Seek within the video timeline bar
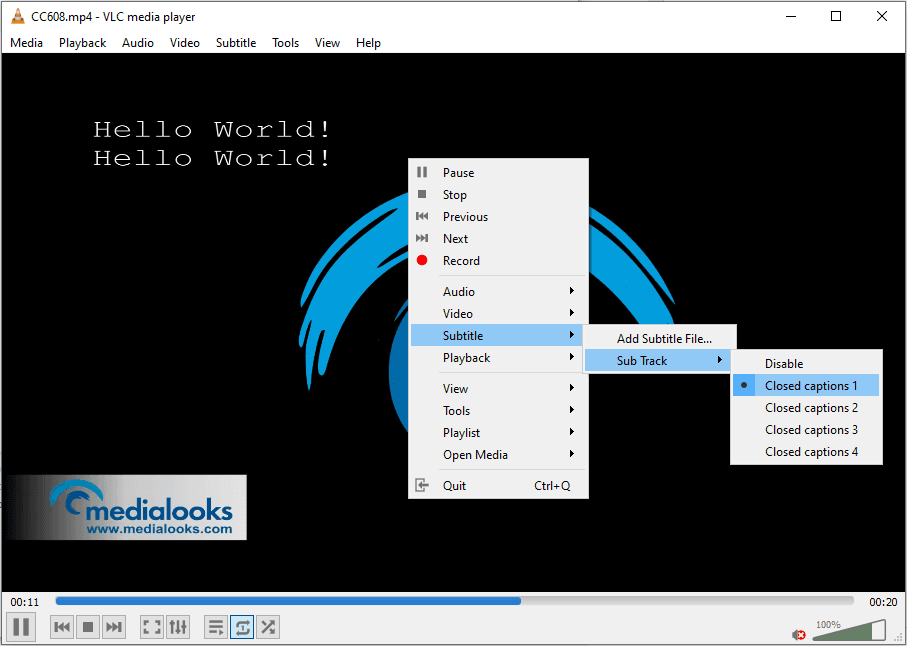The image size is (907, 646). 455,601
